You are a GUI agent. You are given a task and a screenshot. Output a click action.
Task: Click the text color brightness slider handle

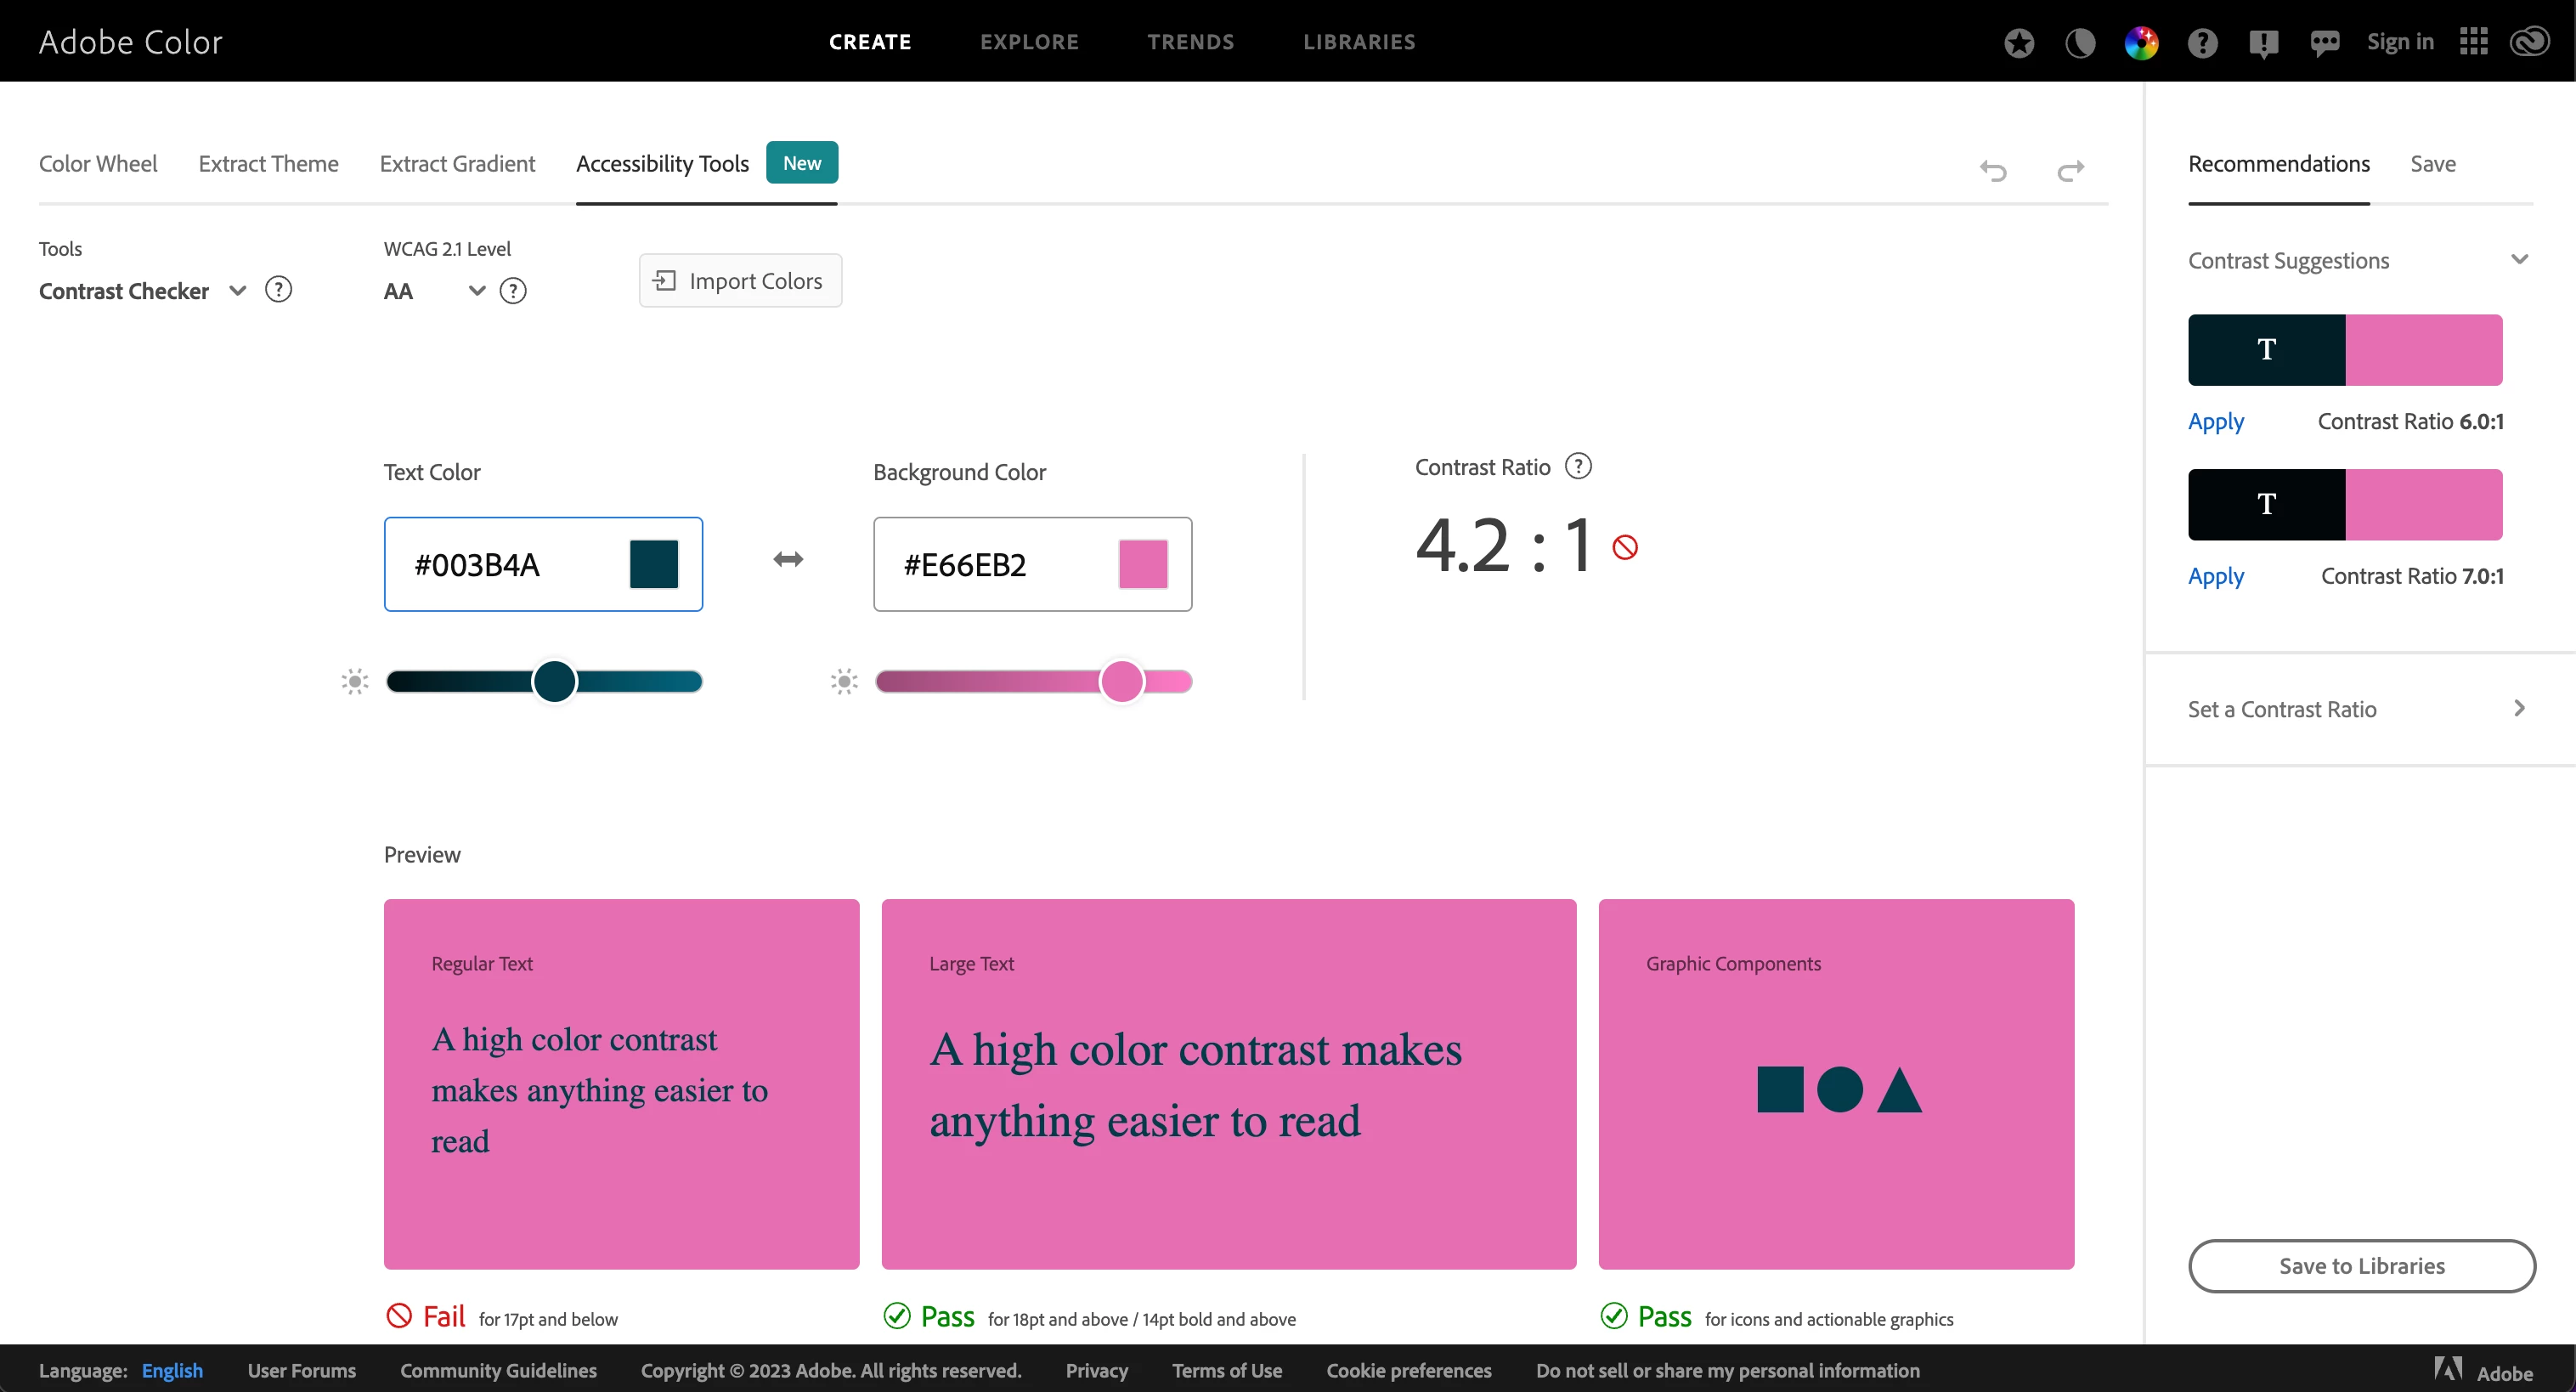pyautogui.click(x=554, y=682)
